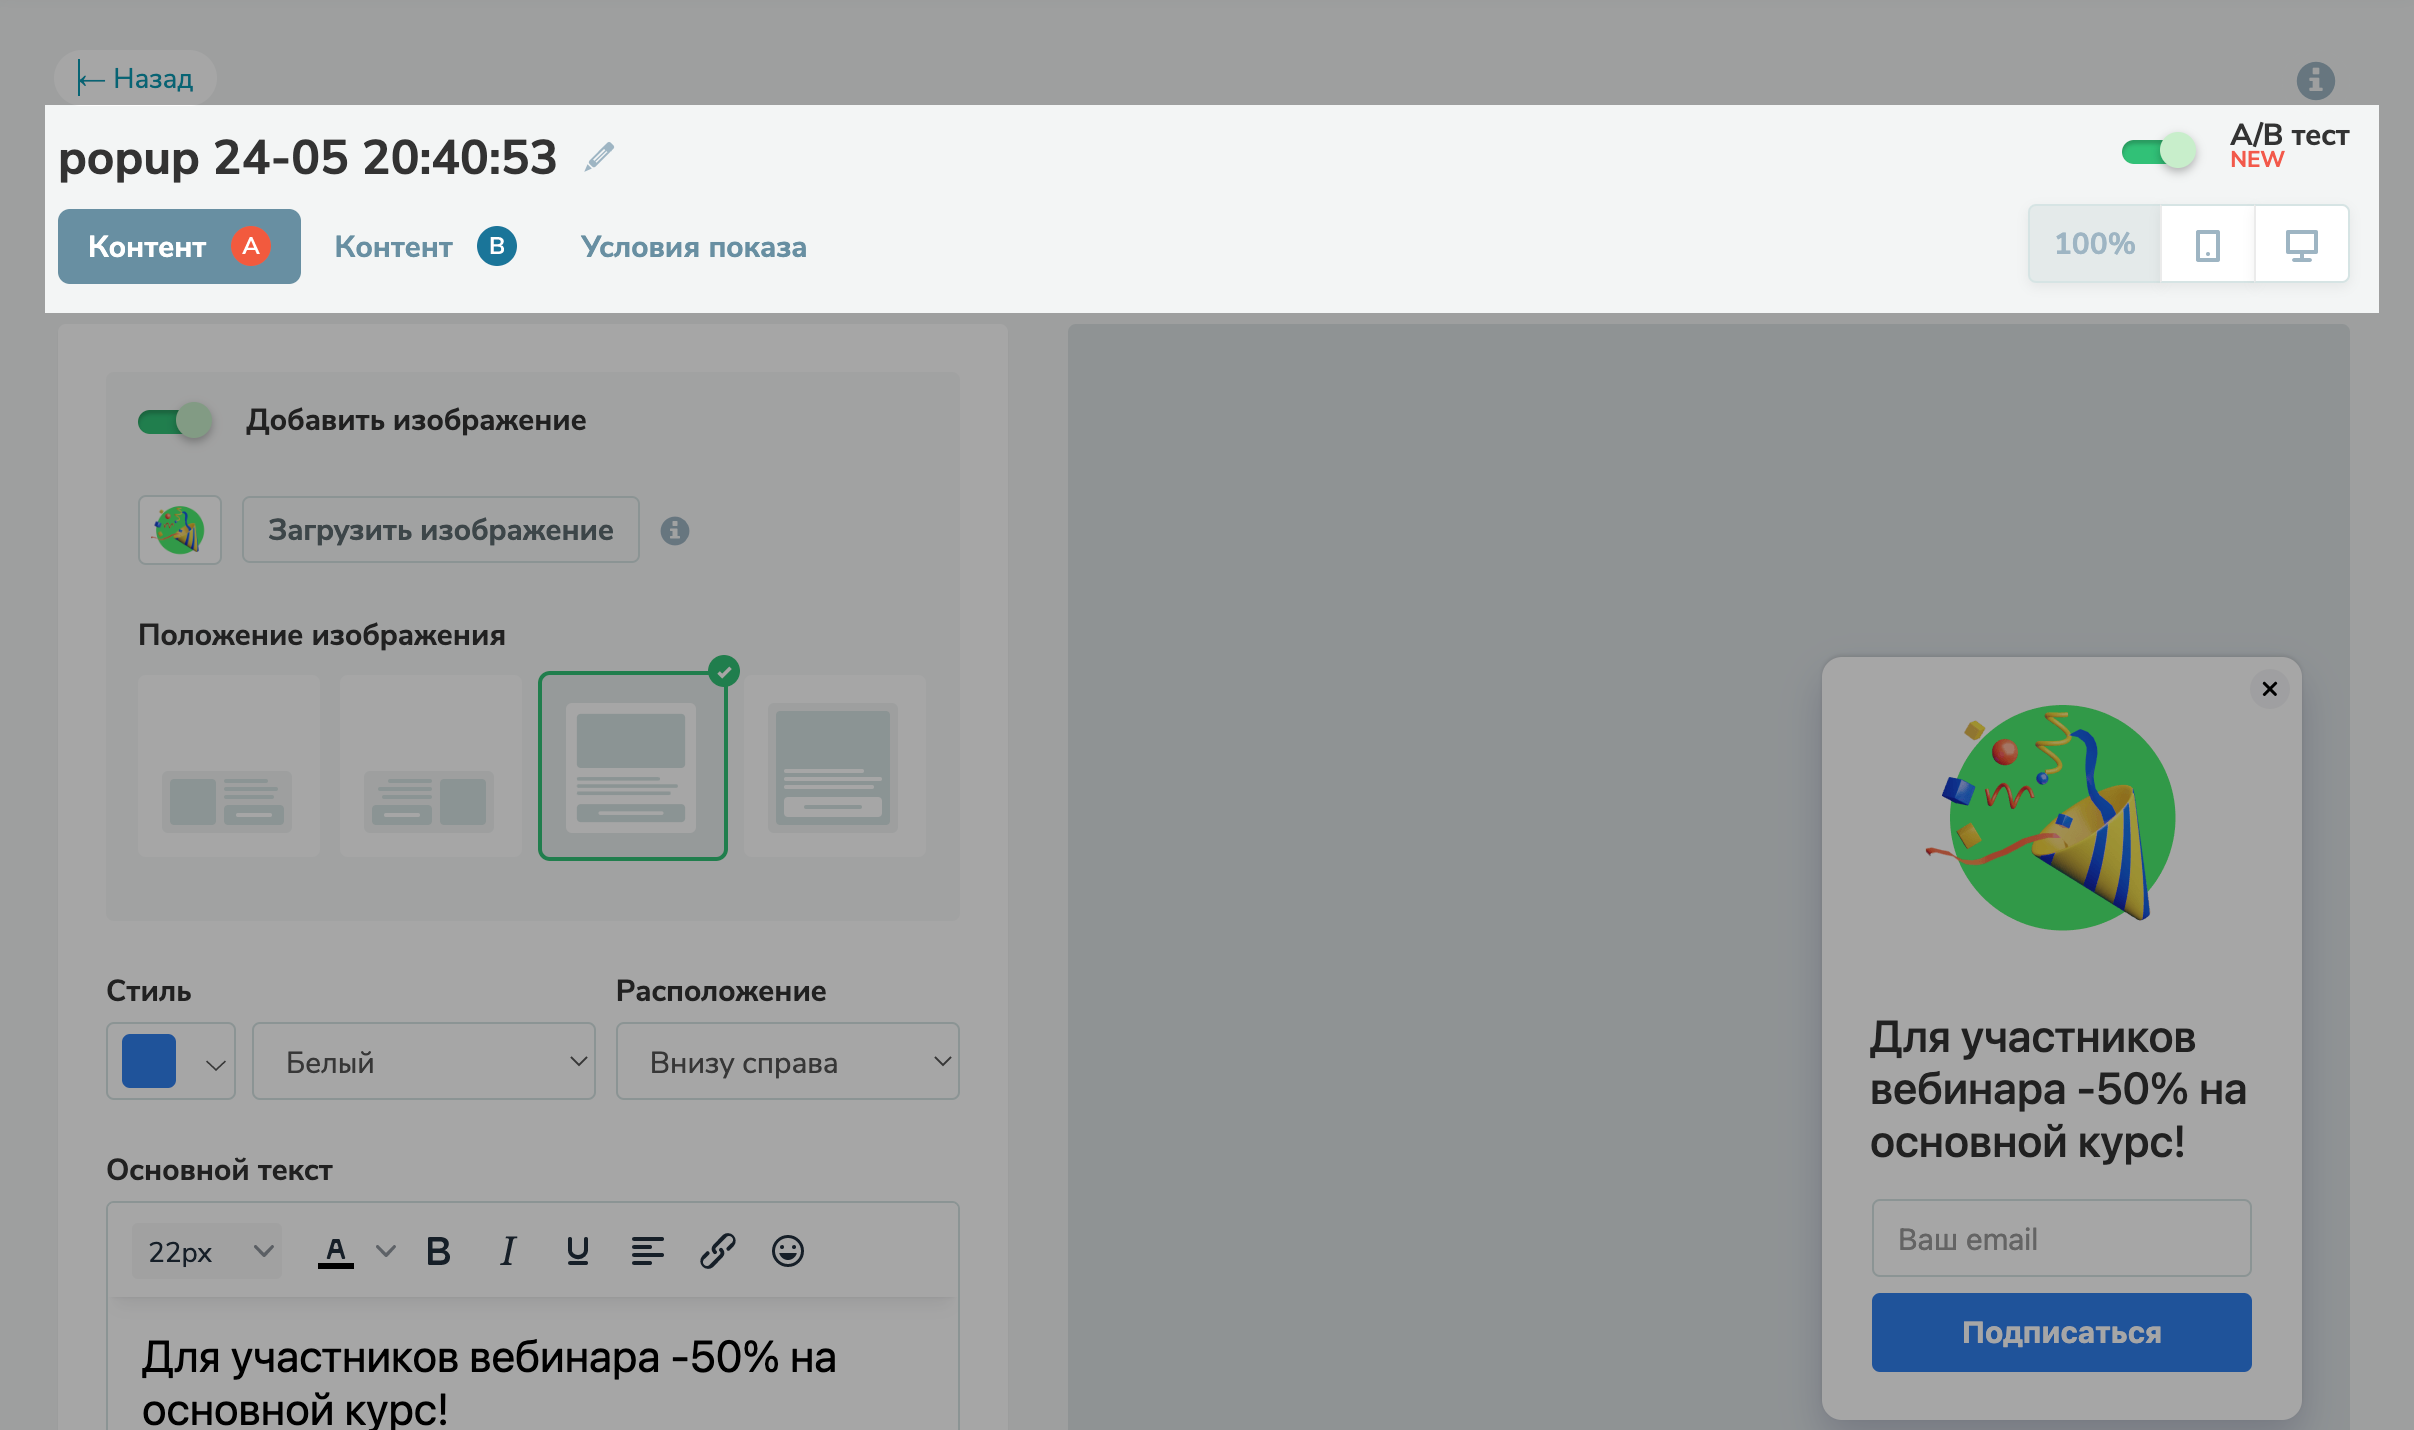Viewport: 2414px width, 1430px height.
Task: Click the Загрузить изображение button
Action: [440, 530]
